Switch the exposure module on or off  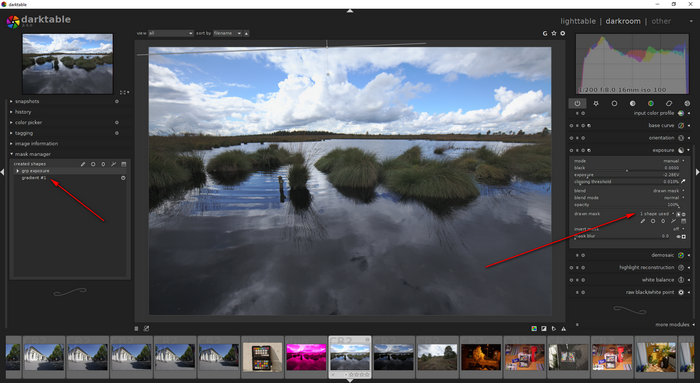coord(571,150)
